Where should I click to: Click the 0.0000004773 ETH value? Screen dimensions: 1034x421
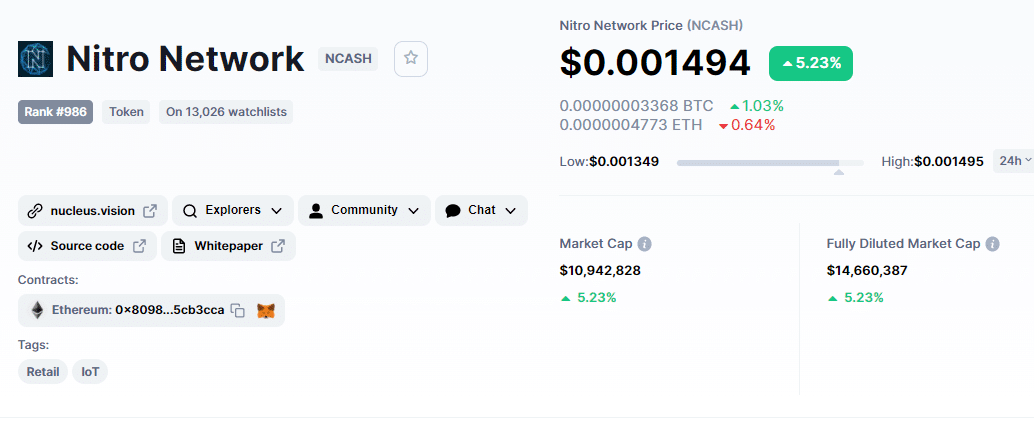[630, 125]
